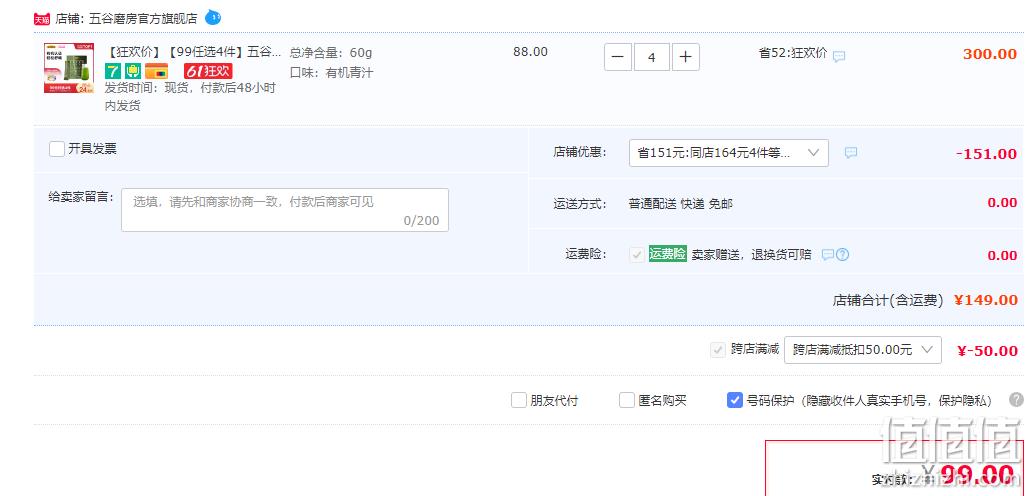
Task: Check the 开具发票 checkbox
Action: (x=57, y=149)
